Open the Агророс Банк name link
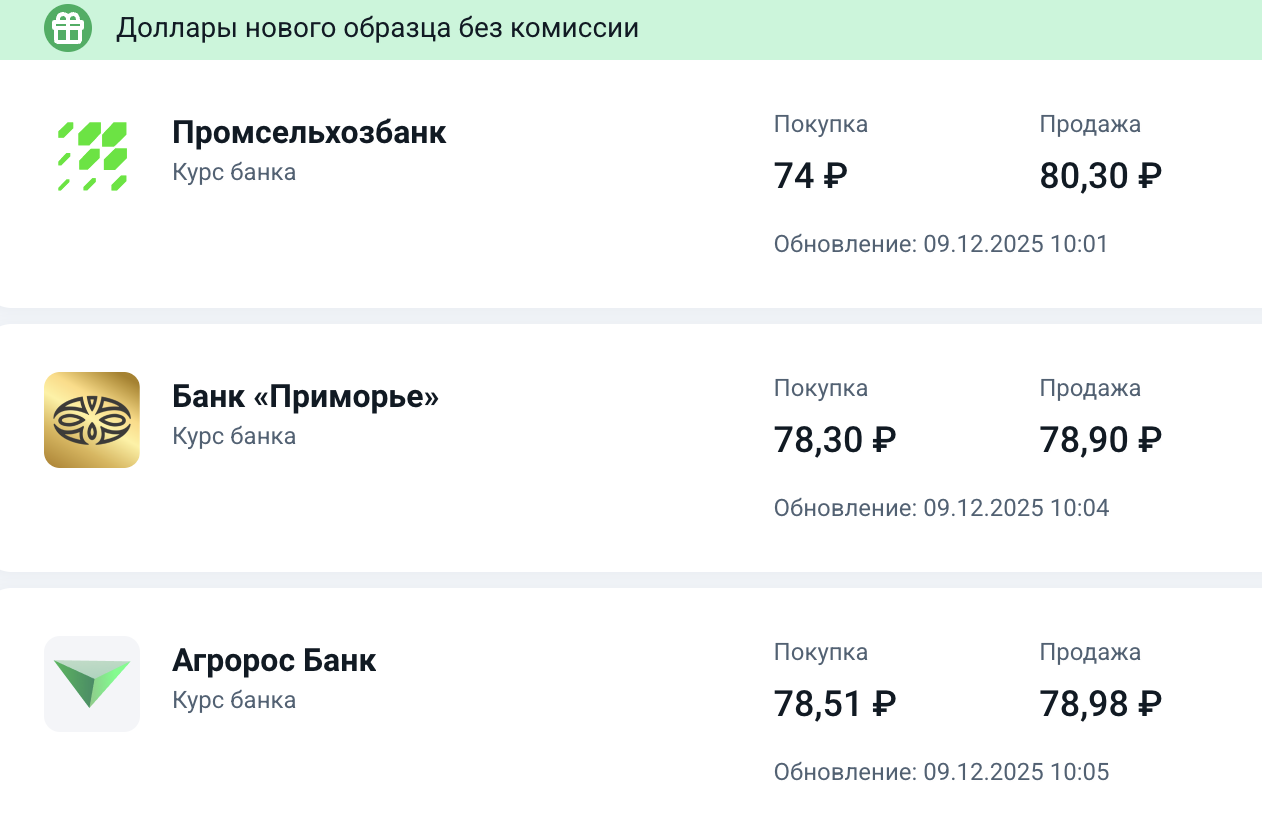 (274, 661)
